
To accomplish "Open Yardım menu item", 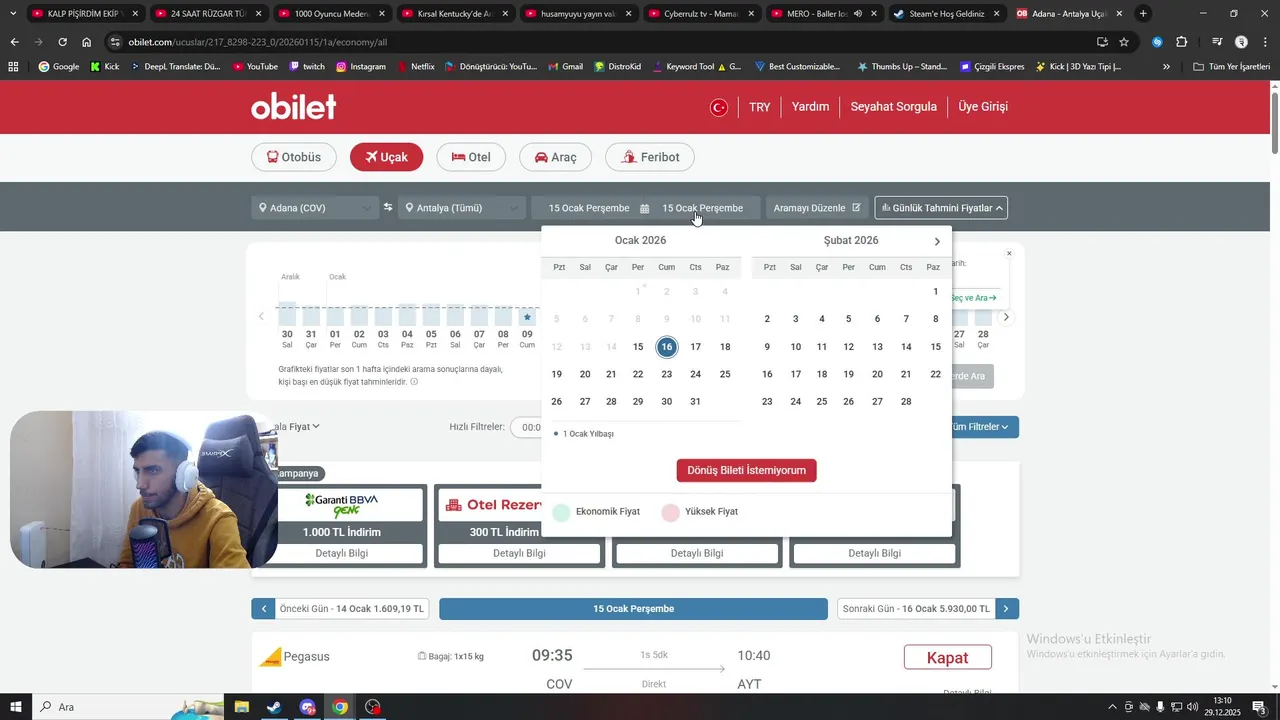I will click(x=810, y=107).
